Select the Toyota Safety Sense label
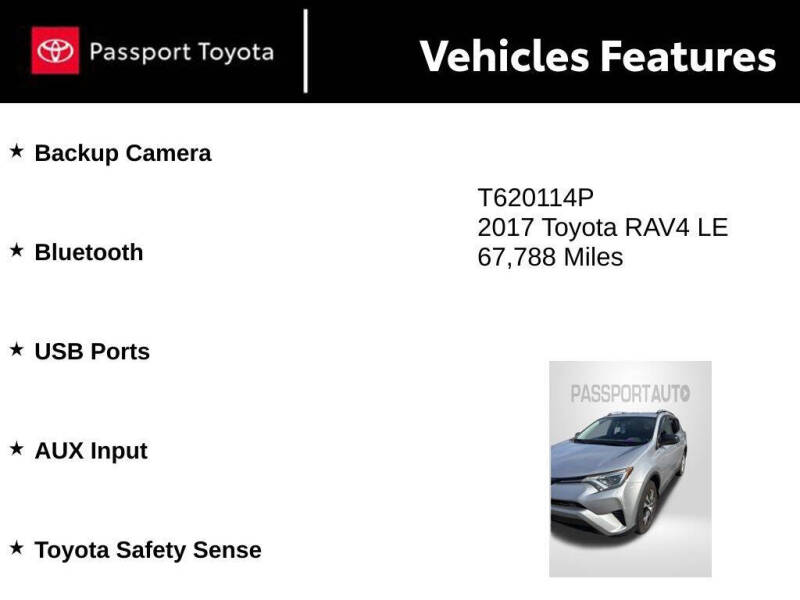800x600 pixels. coord(148,551)
